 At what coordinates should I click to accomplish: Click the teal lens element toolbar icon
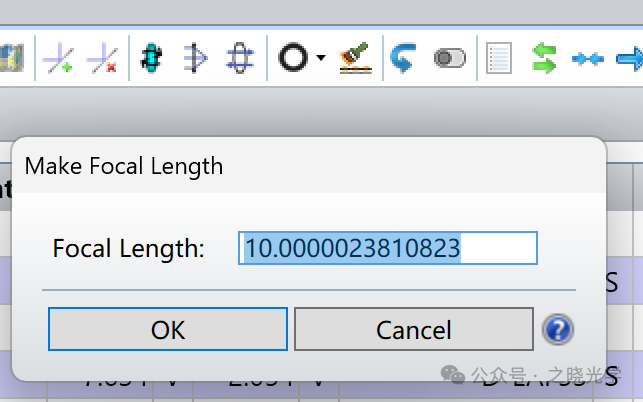152,58
